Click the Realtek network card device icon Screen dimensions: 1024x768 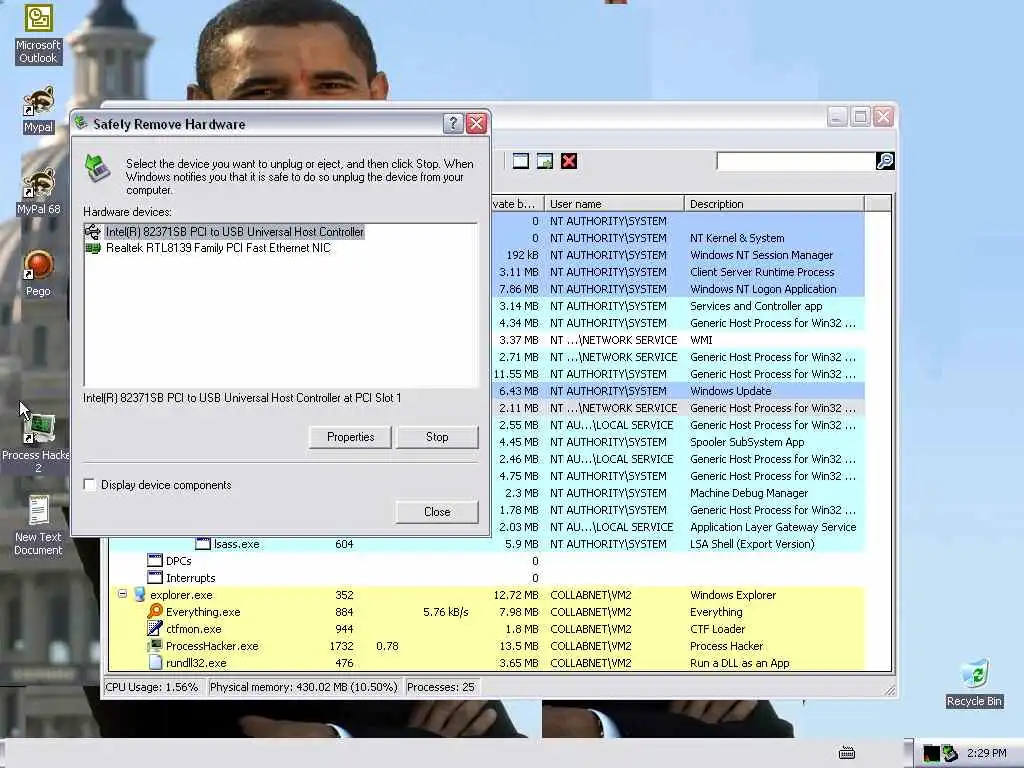point(93,248)
